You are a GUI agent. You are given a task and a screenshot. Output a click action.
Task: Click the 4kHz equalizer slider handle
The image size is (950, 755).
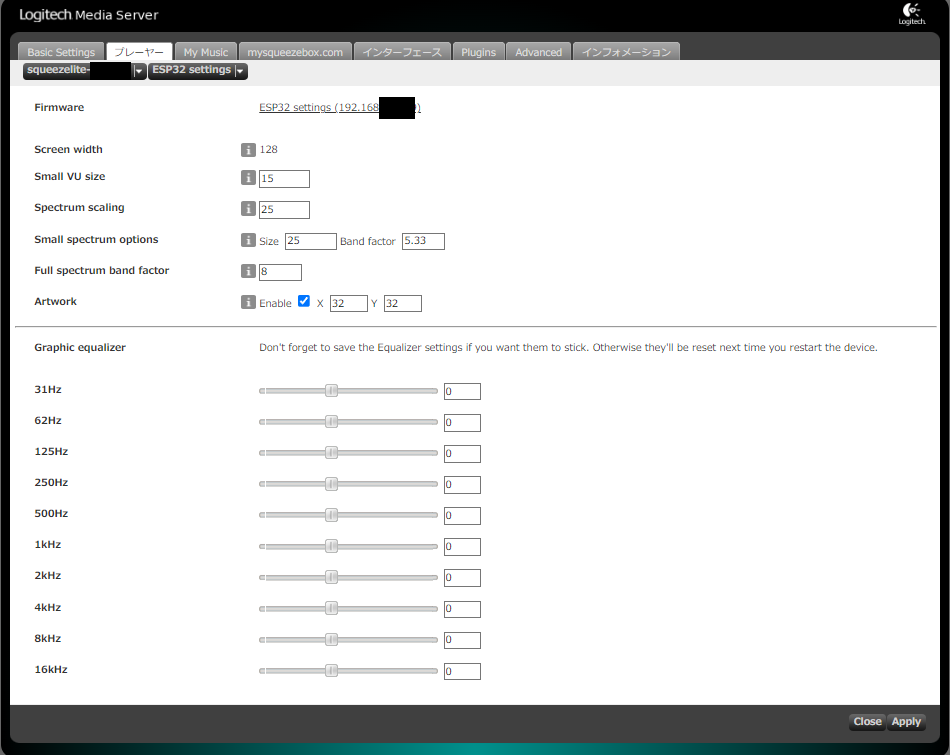pos(331,608)
